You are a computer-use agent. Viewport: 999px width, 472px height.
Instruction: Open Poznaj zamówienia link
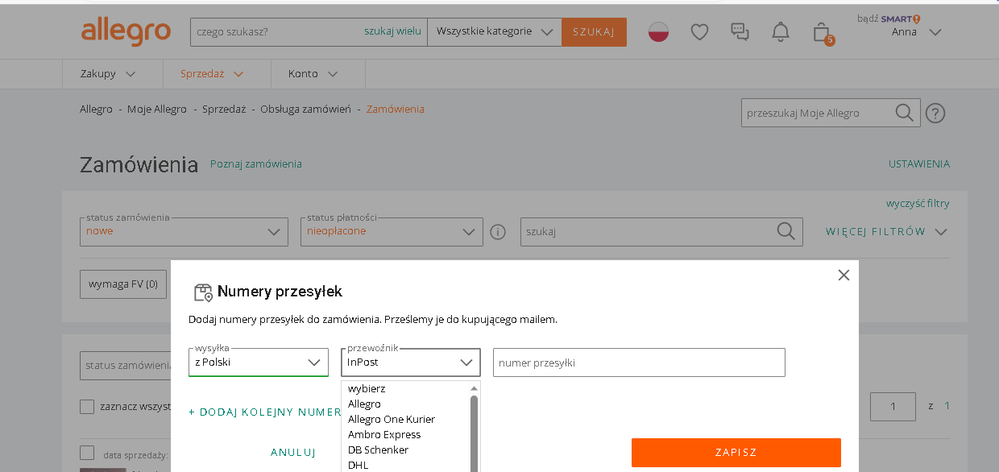256,164
